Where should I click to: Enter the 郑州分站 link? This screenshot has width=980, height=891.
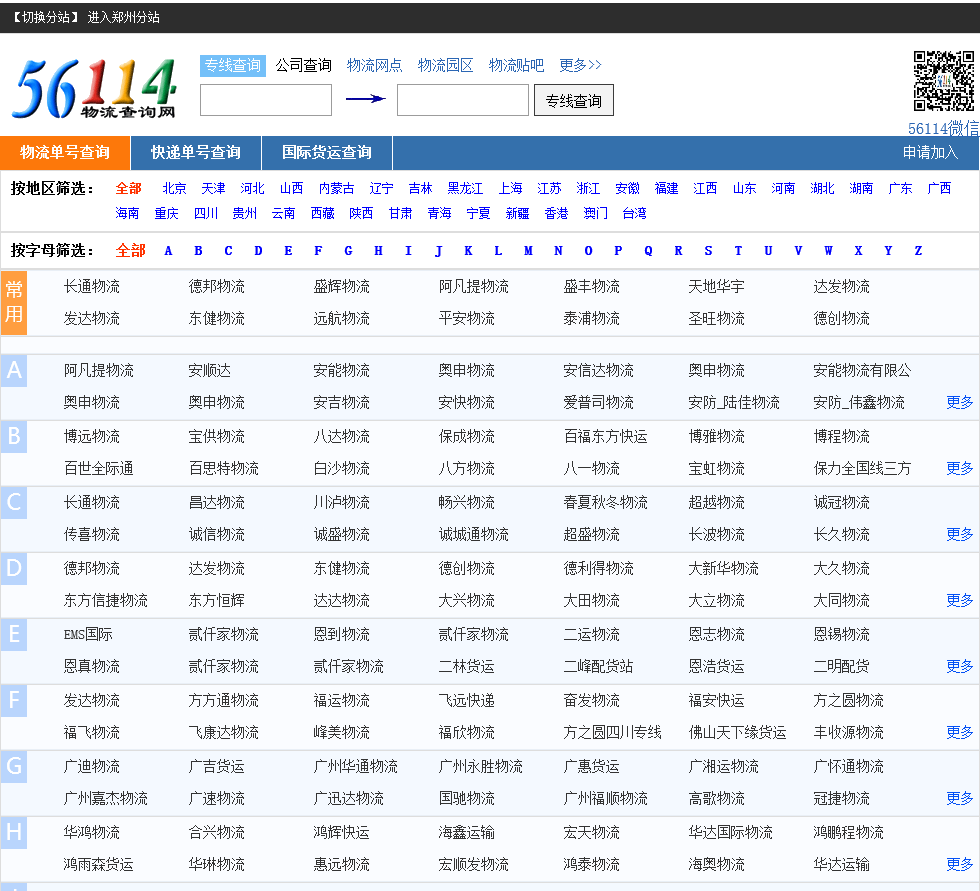(x=123, y=17)
